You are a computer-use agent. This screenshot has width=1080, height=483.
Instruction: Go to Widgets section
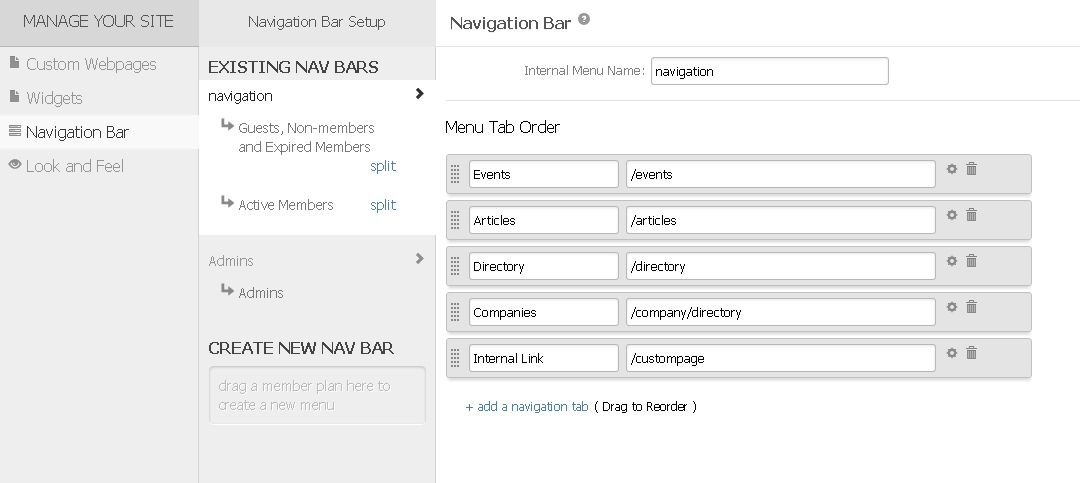pyautogui.click(x=54, y=98)
